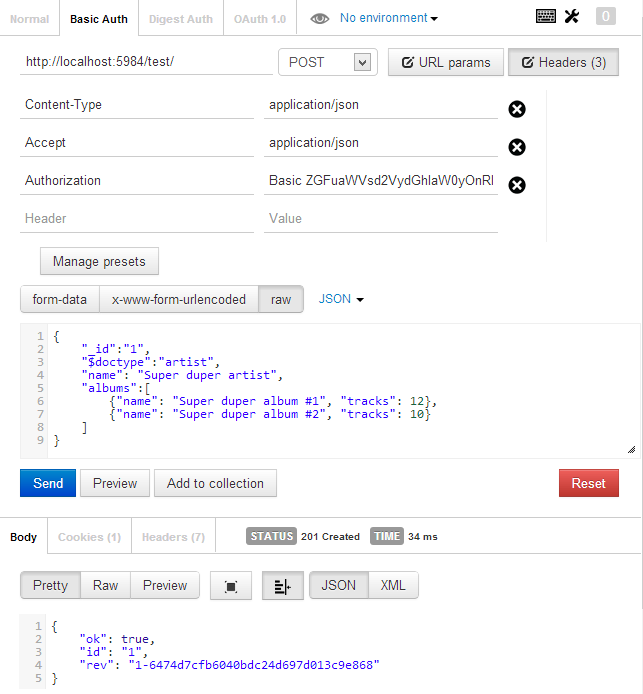
Task: Click the empty Header name field
Action: [x=137, y=219]
